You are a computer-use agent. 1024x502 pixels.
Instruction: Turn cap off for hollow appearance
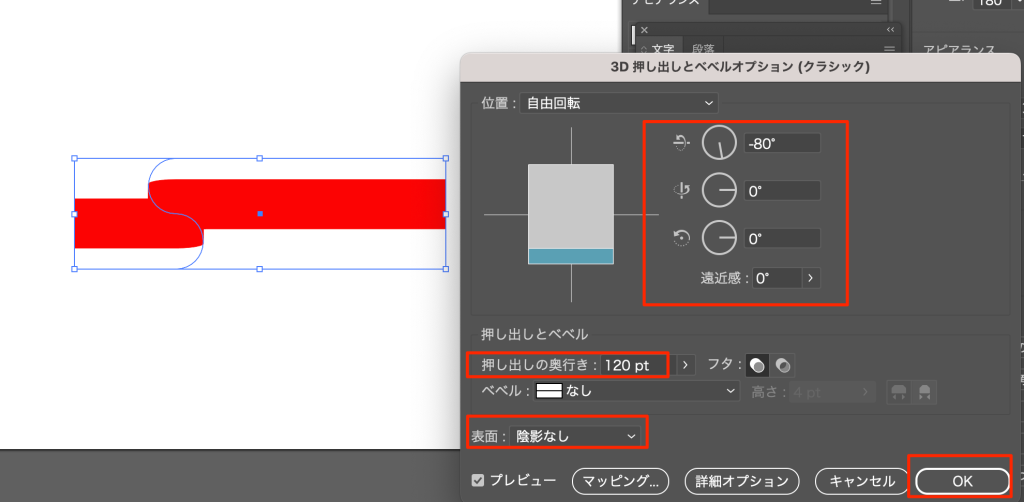(783, 365)
